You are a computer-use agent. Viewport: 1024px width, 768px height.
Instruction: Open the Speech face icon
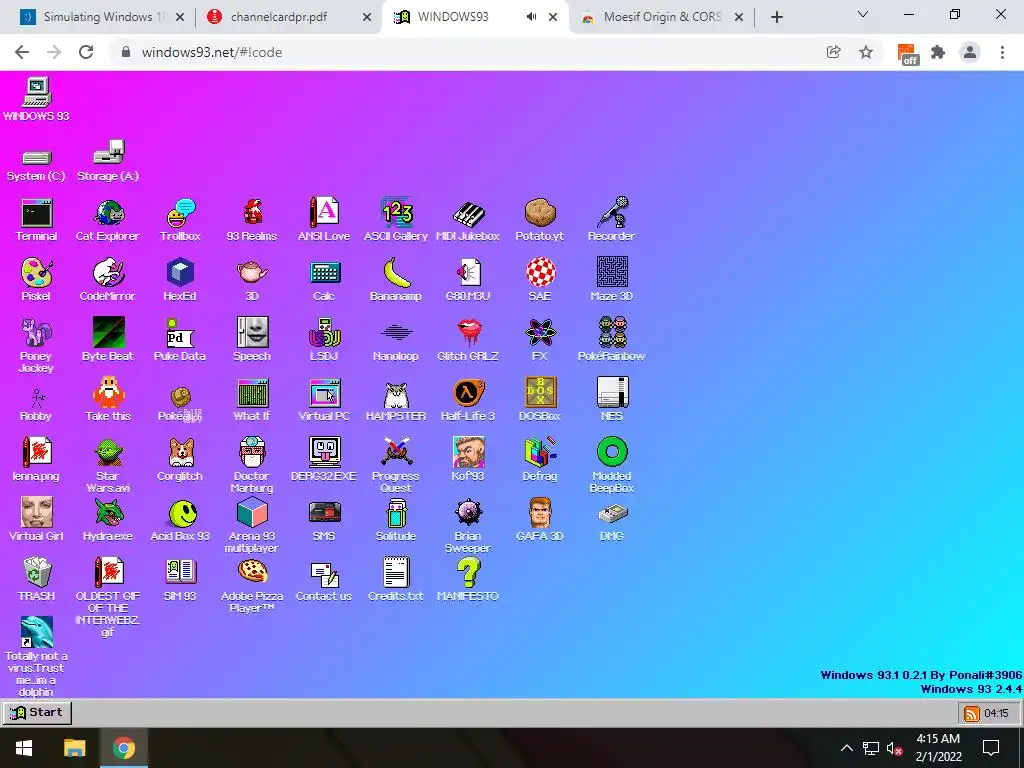pos(252,340)
